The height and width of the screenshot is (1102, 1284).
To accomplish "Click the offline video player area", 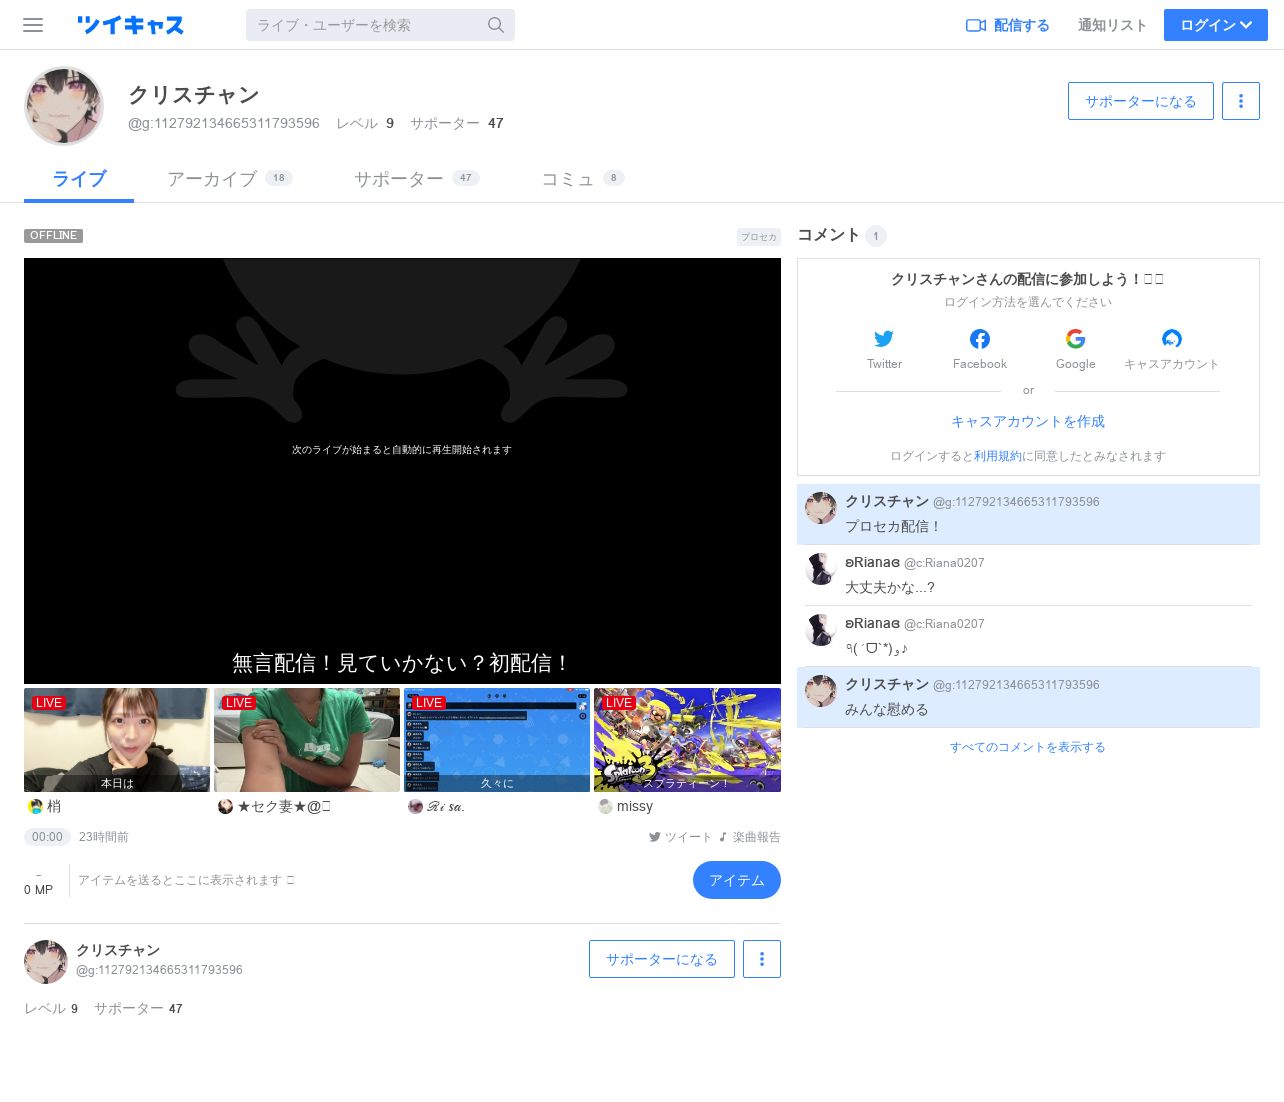I will pyautogui.click(x=402, y=470).
